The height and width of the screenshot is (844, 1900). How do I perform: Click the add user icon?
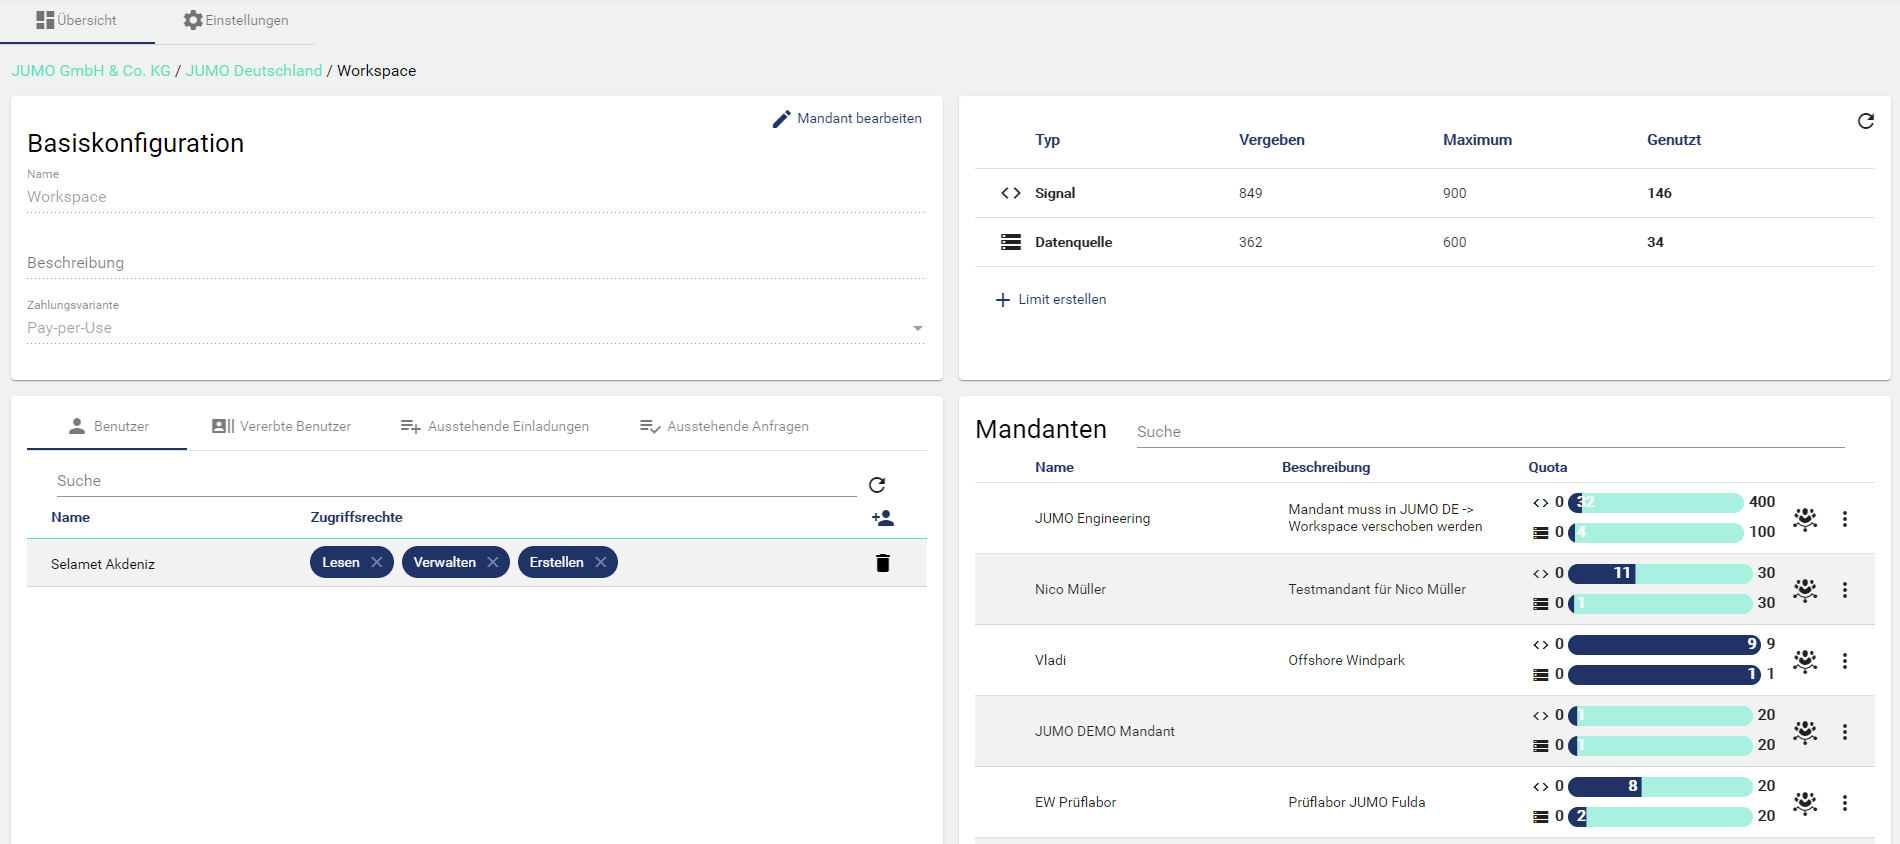point(882,518)
